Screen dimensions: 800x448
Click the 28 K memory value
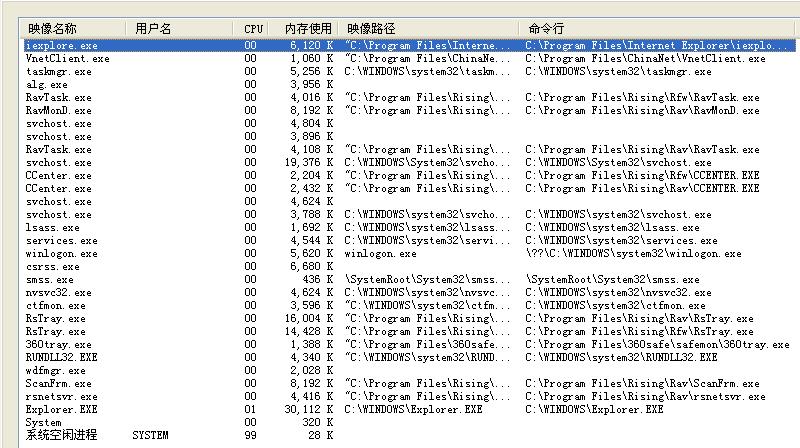coord(321,436)
